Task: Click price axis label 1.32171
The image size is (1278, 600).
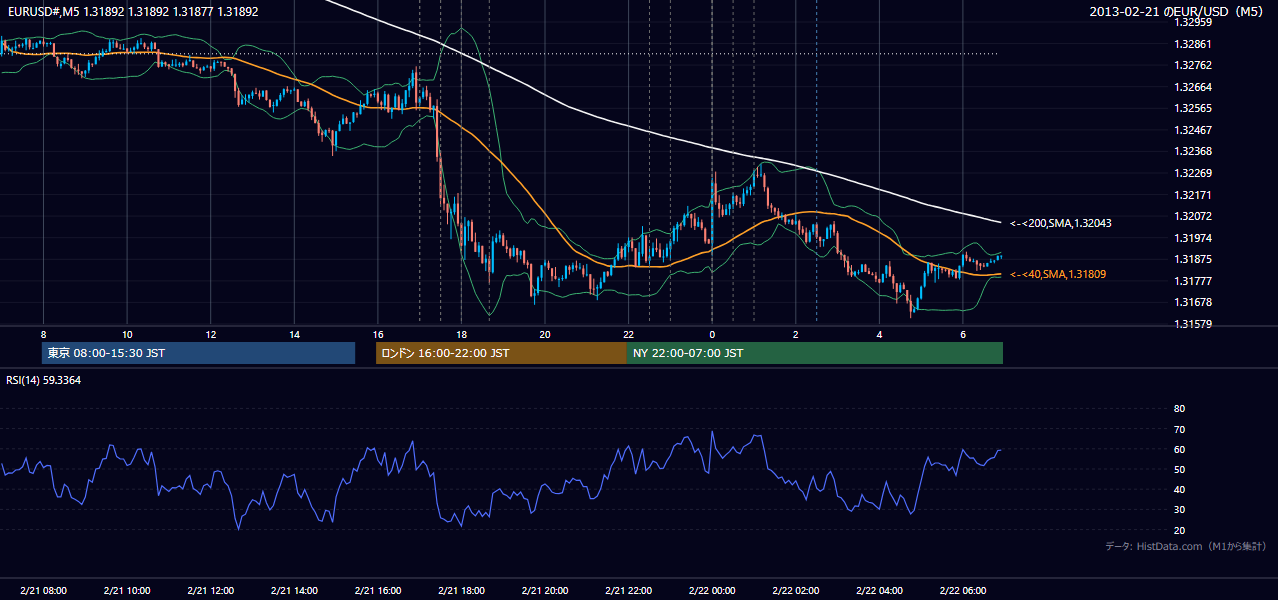Action: tap(1193, 194)
